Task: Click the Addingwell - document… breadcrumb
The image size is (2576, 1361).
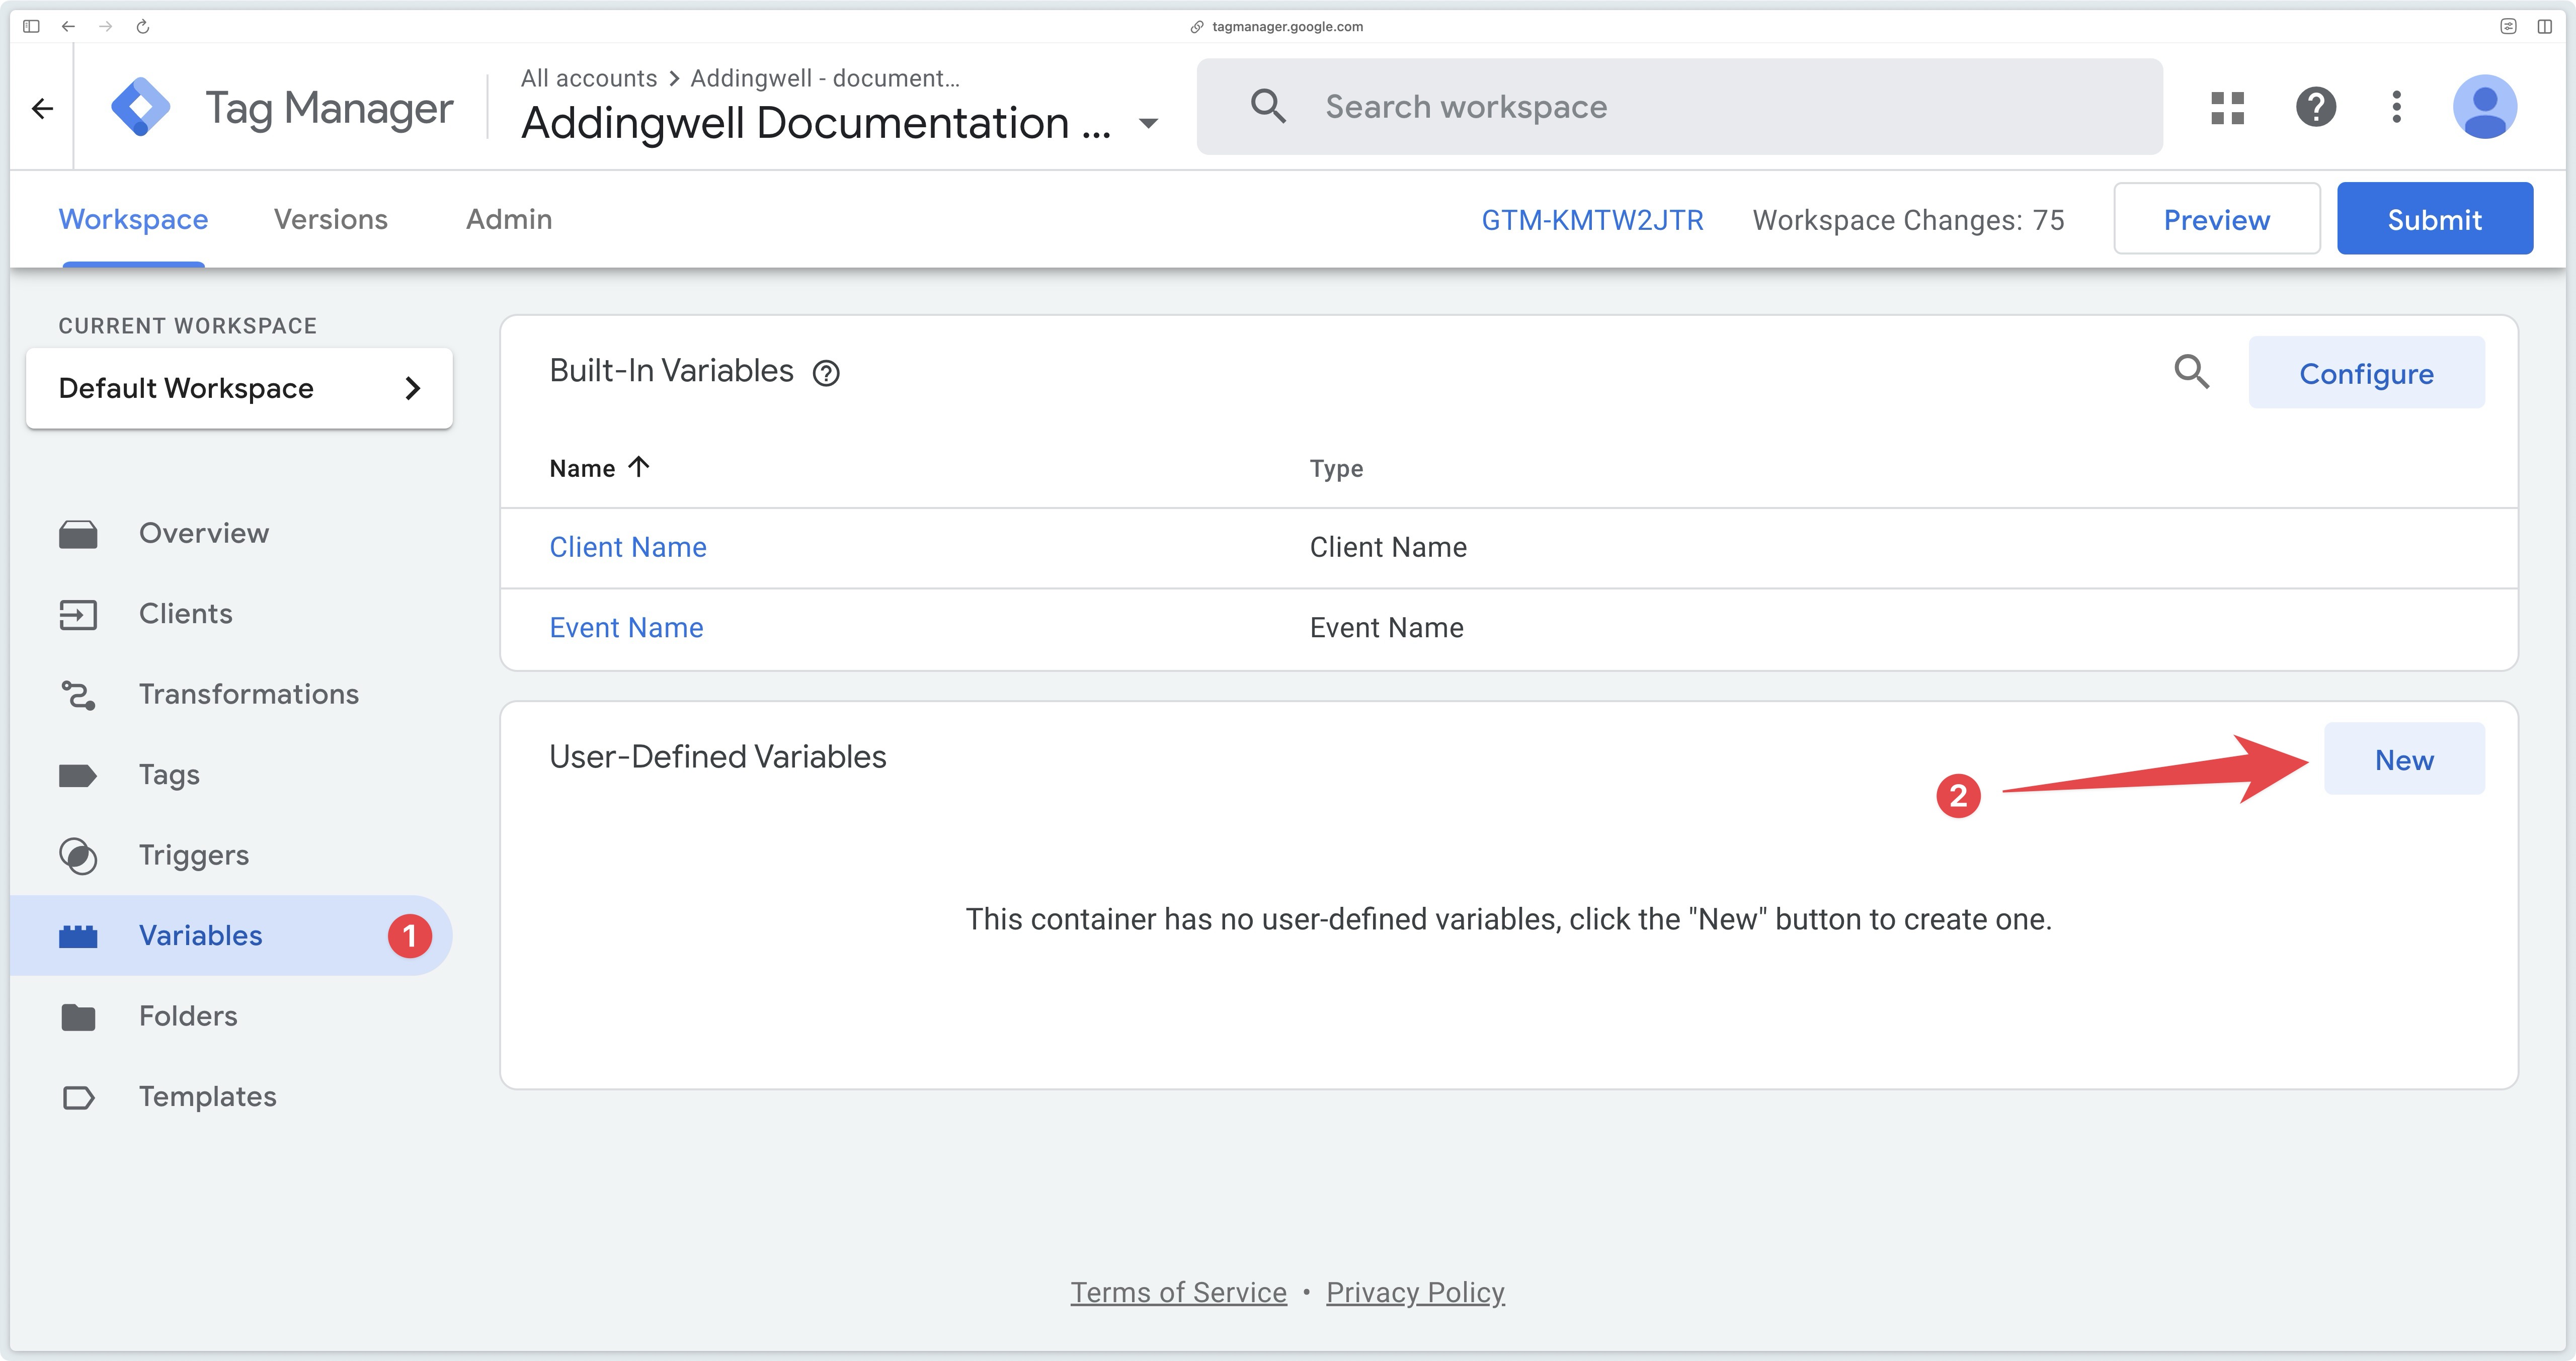Action: click(824, 78)
